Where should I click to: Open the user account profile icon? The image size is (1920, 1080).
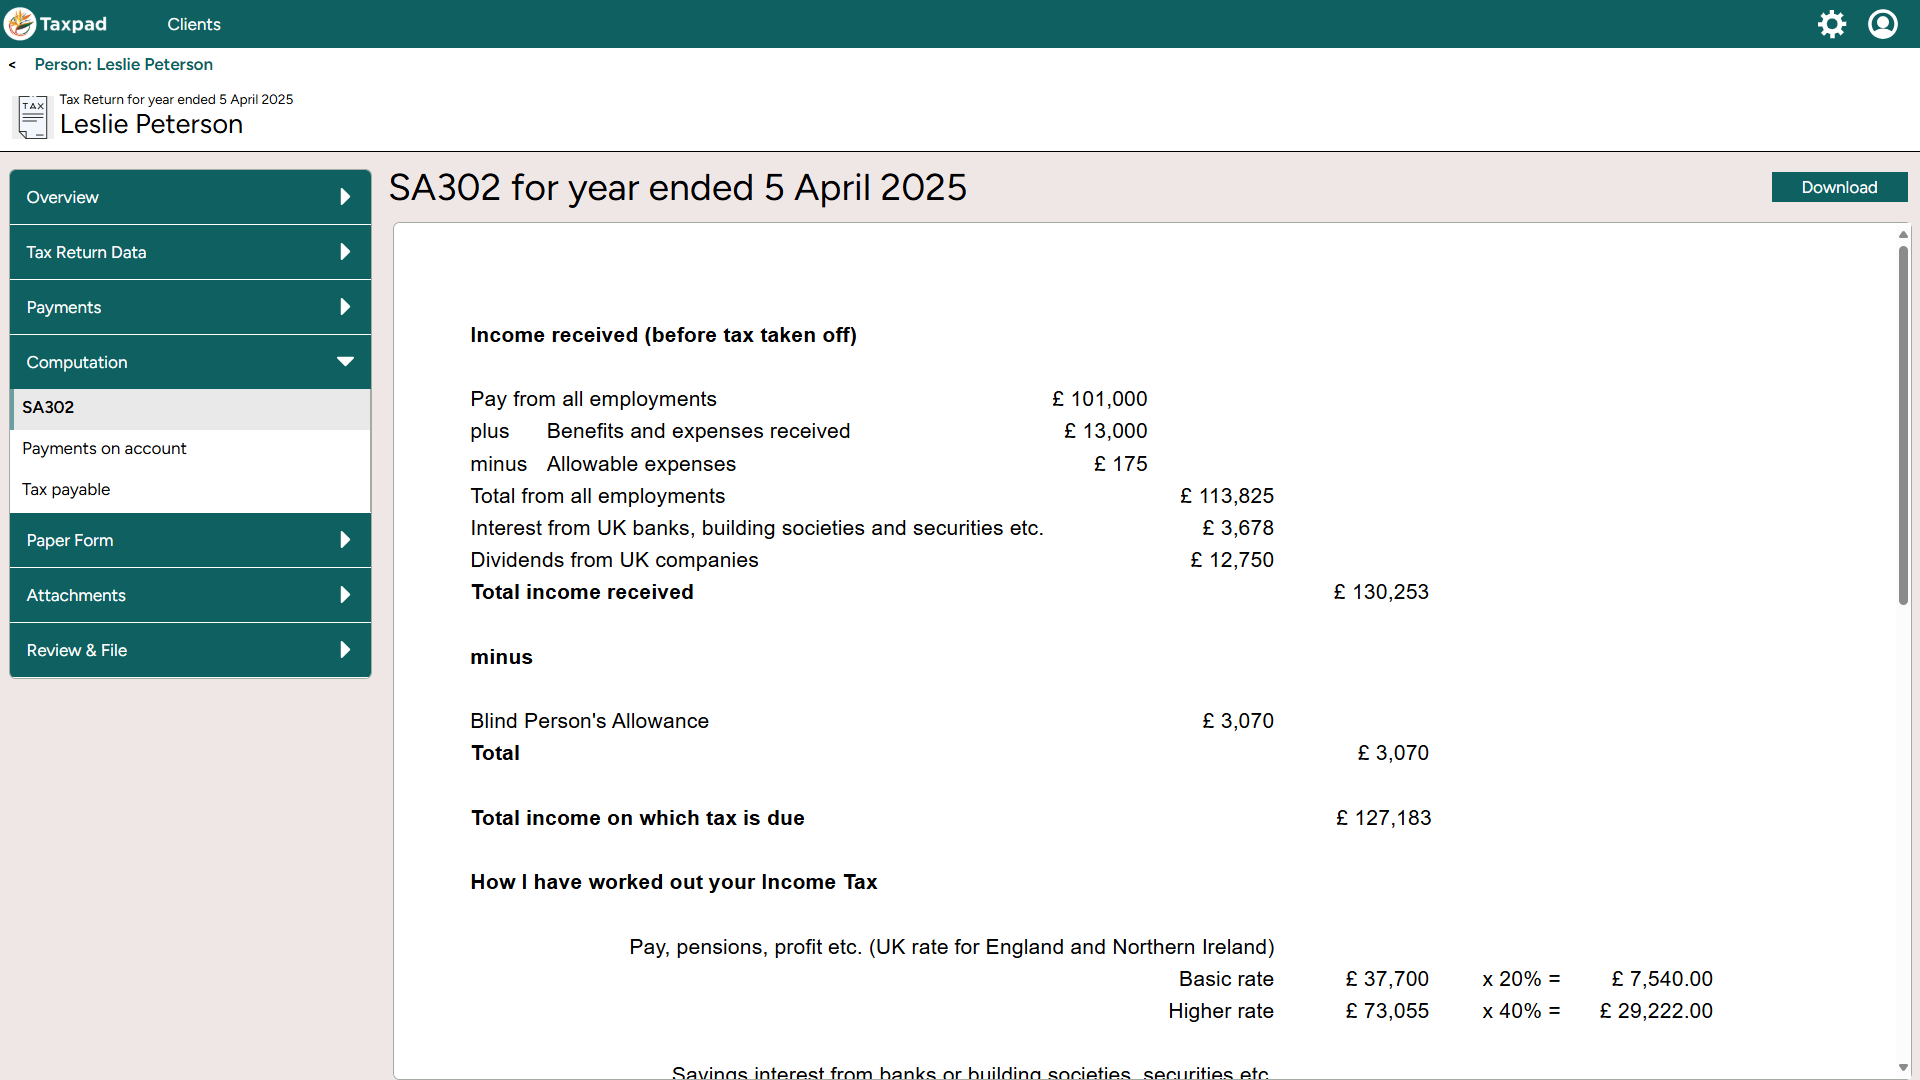(x=1883, y=24)
